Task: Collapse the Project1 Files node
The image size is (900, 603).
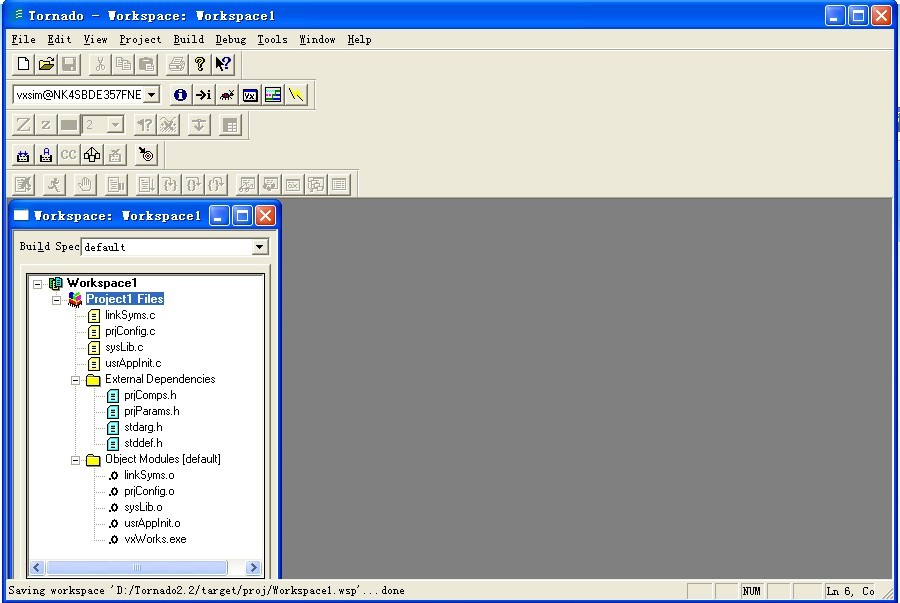Action: pos(56,299)
